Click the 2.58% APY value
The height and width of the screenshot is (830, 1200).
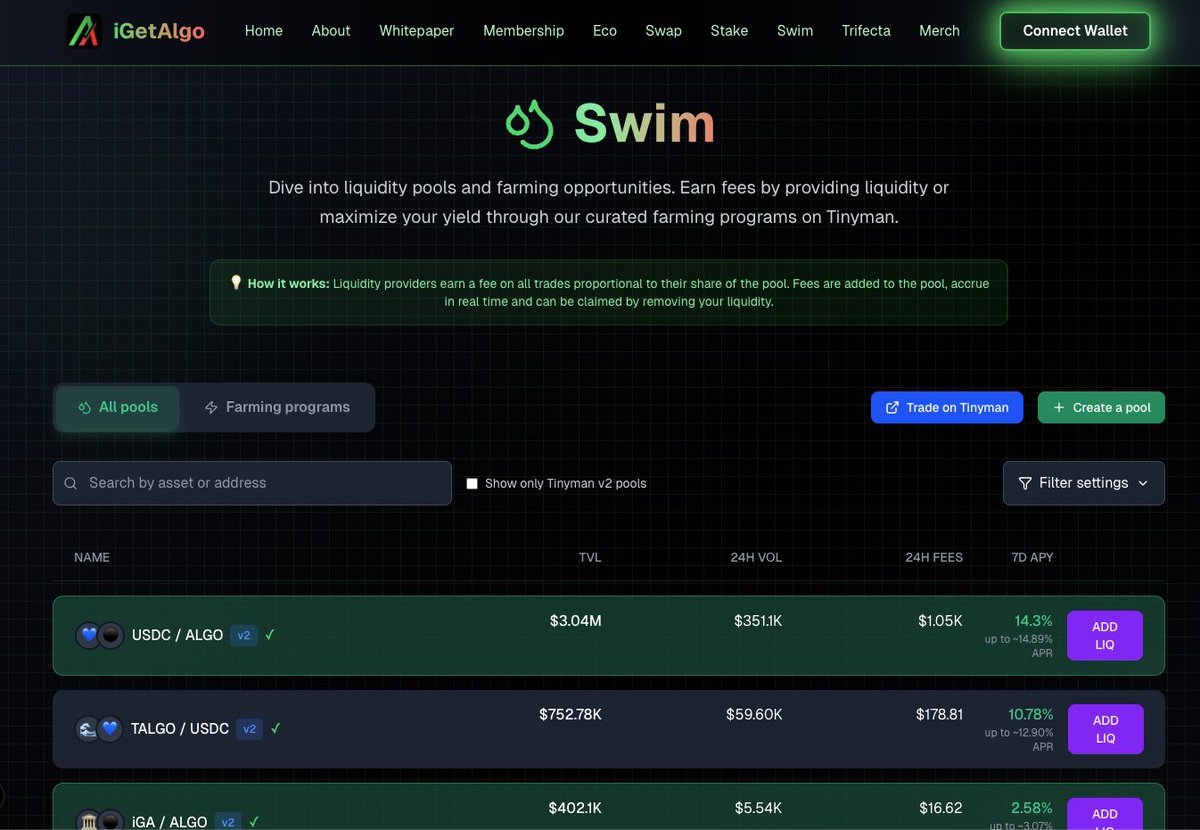1032,807
